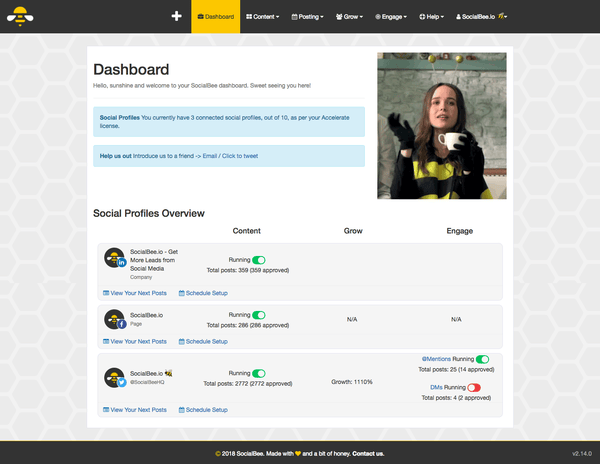Click the Email referral link
Viewport: 600px width, 464px height.
point(210,156)
